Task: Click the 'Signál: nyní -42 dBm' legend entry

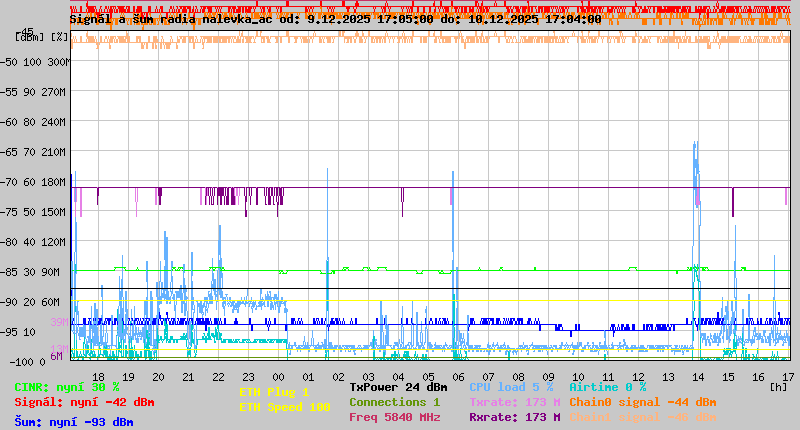Action: [84, 402]
